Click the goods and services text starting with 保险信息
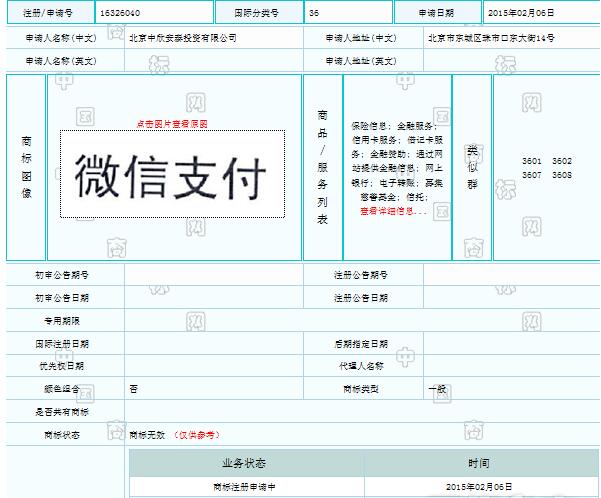This screenshot has height=498, width=601. (x=397, y=161)
